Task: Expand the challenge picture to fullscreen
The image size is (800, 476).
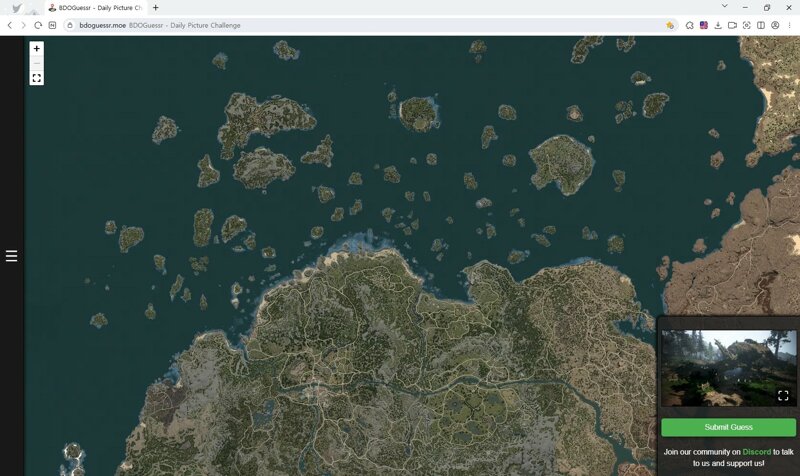Action: pyautogui.click(x=783, y=395)
